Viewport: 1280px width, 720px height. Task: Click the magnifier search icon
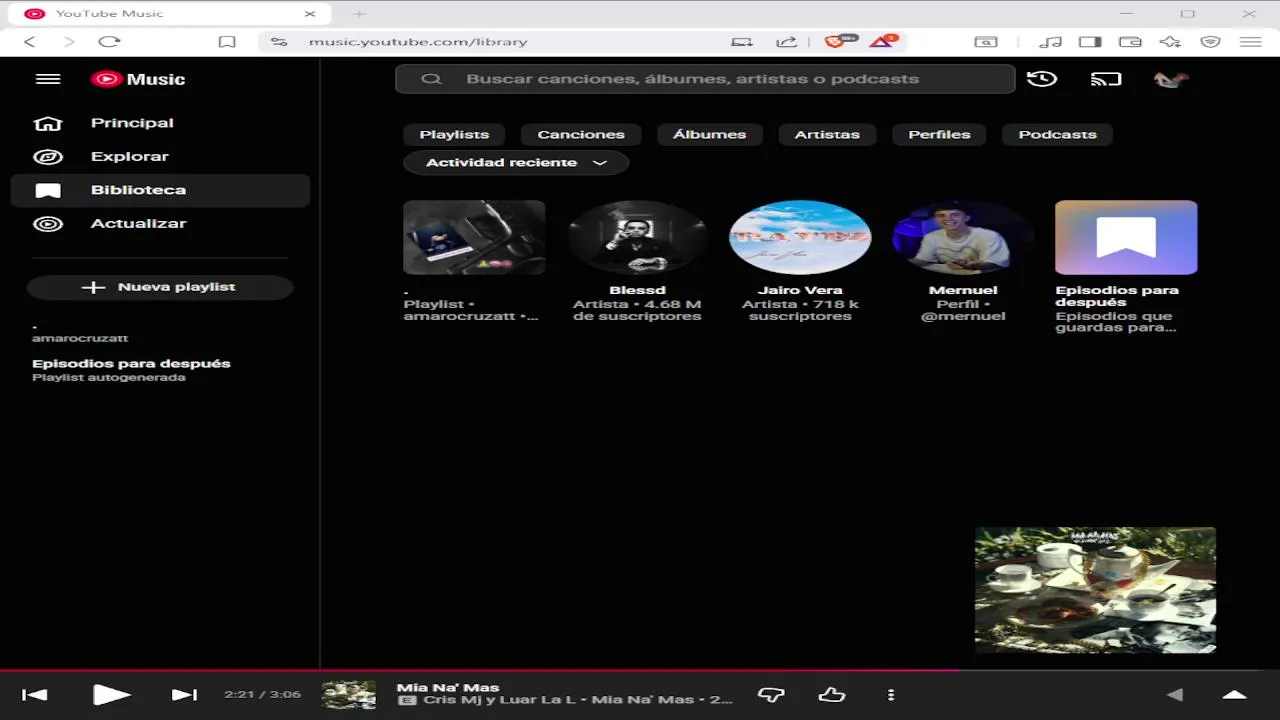[x=431, y=79]
